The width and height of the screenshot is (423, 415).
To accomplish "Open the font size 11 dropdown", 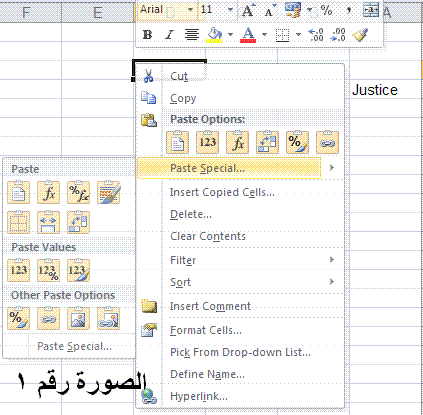I will coord(230,9).
